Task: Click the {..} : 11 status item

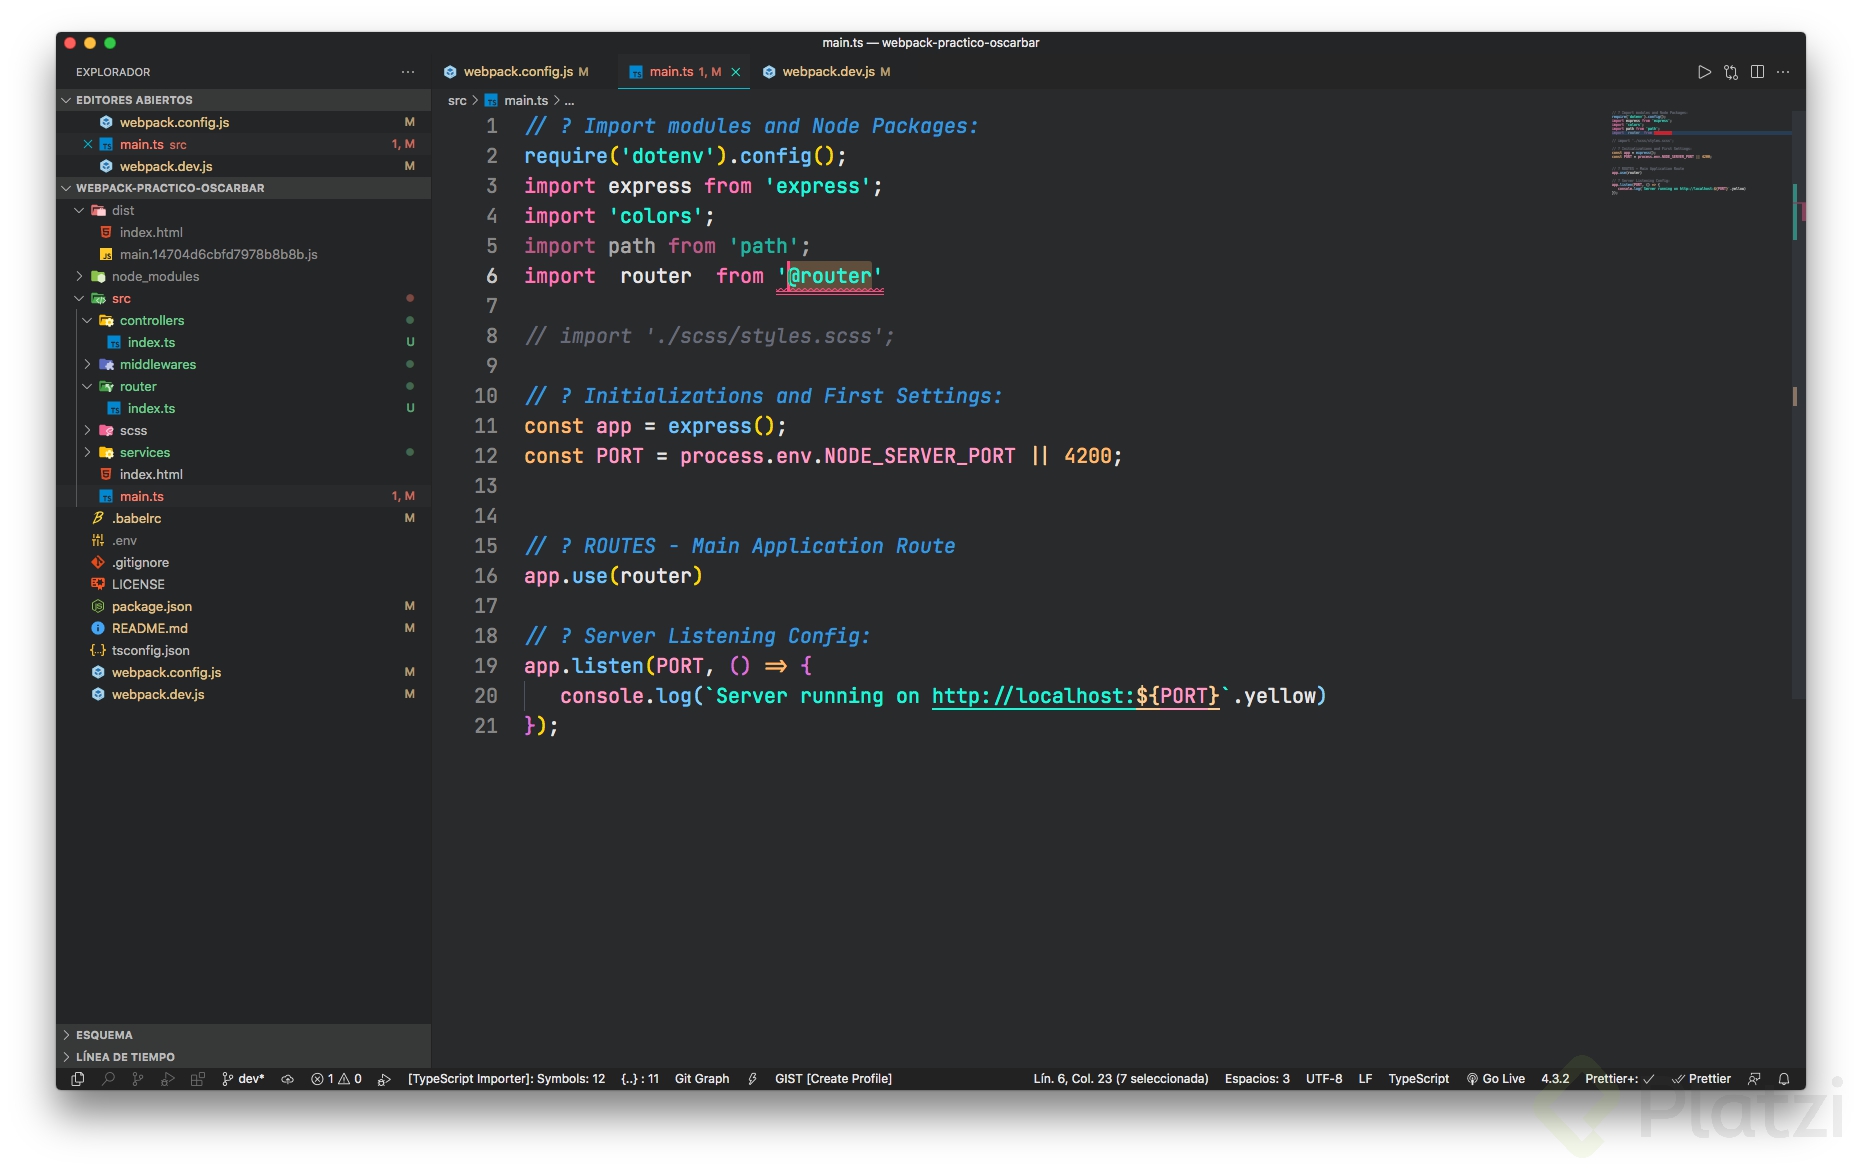Action: [640, 1079]
